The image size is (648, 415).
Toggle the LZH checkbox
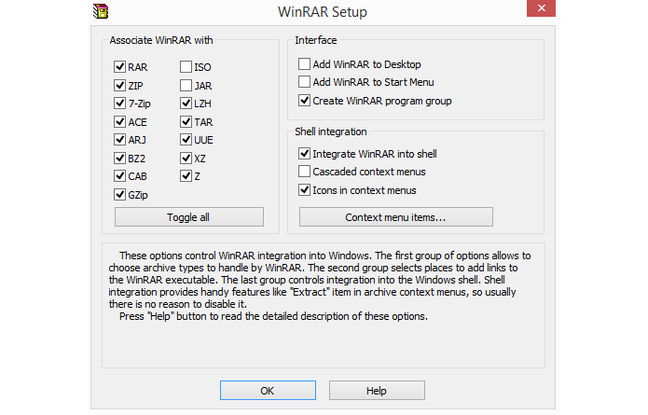click(x=186, y=103)
